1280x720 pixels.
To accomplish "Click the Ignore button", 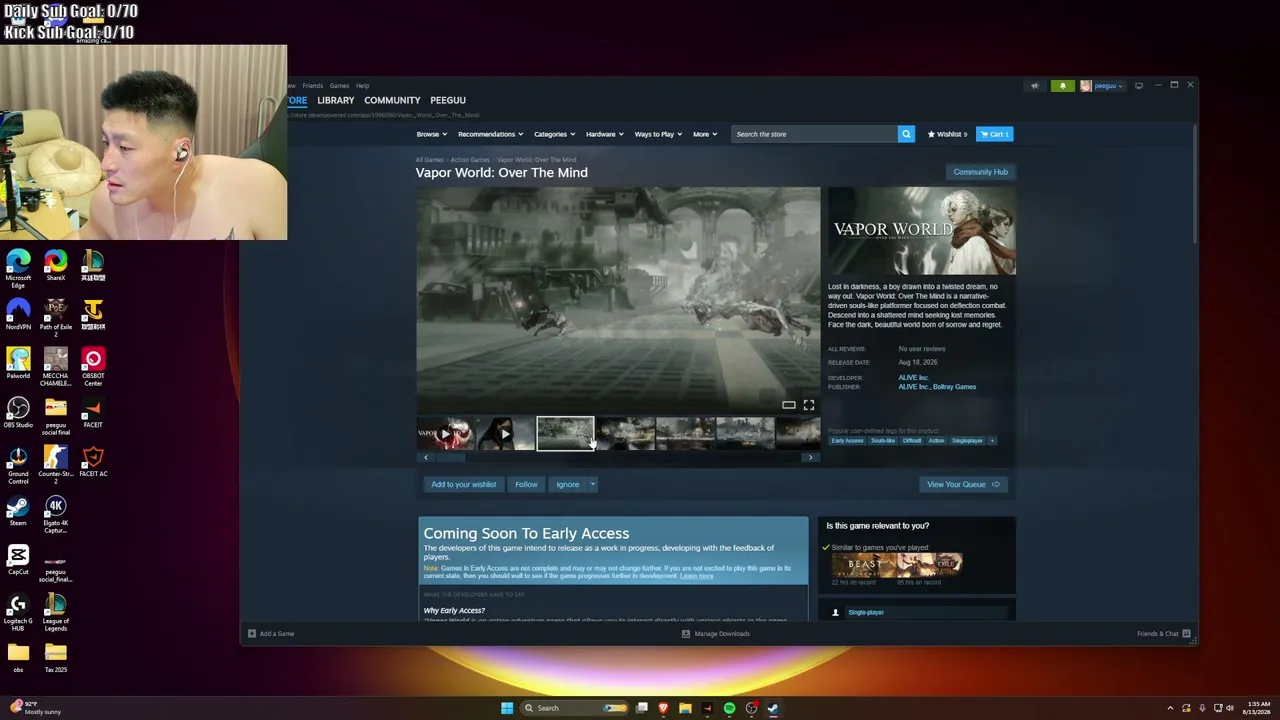I will [x=568, y=484].
